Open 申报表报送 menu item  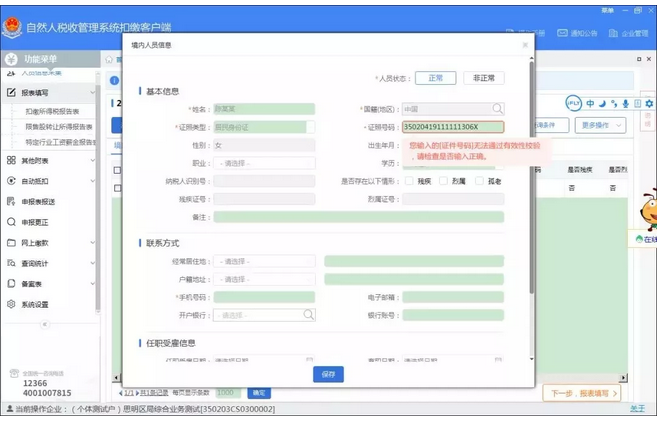point(38,202)
